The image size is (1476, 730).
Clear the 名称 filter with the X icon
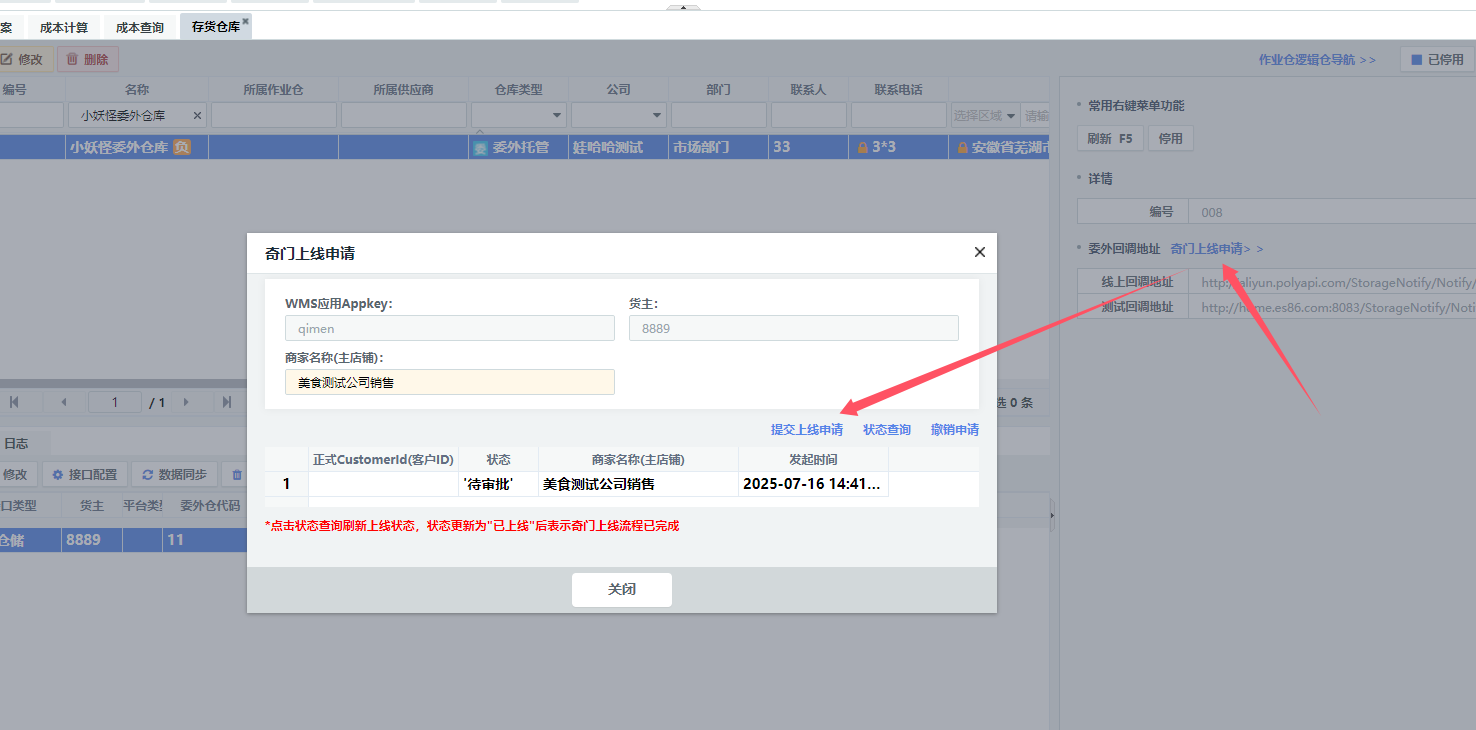pos(197,116)
